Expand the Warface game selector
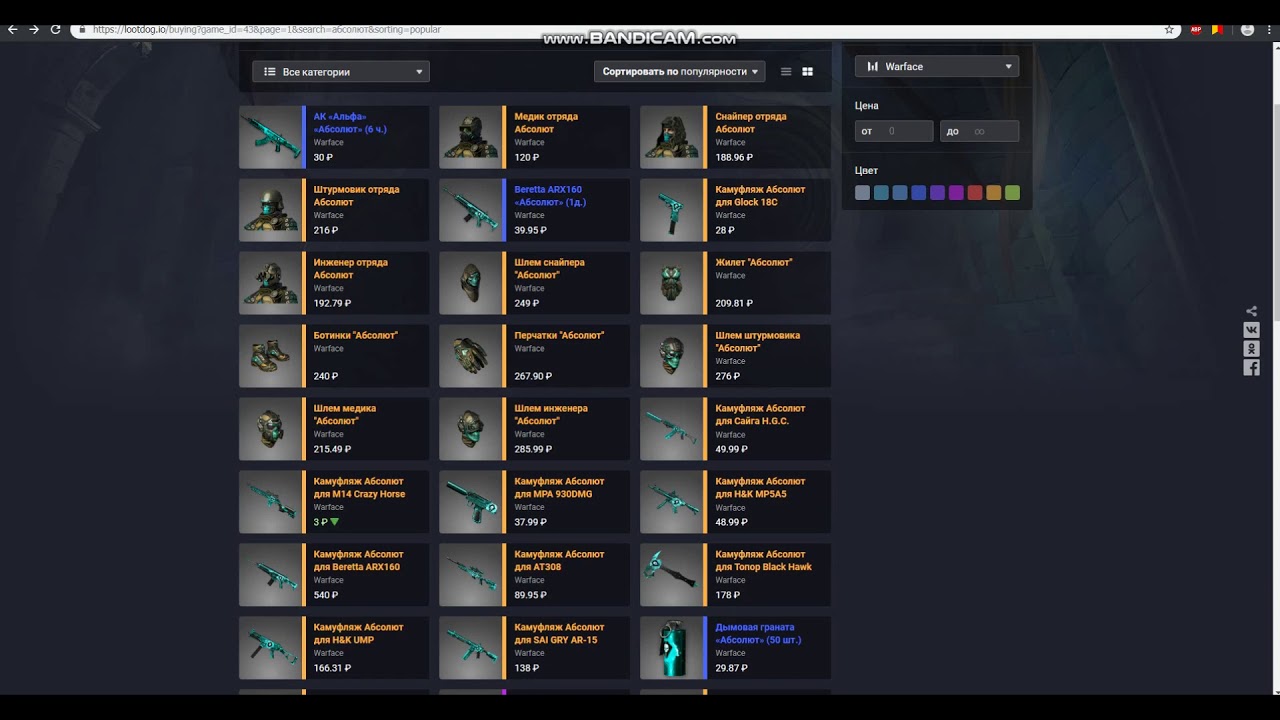The width and height of the screenshot is (1280, 720). point(937,66)
